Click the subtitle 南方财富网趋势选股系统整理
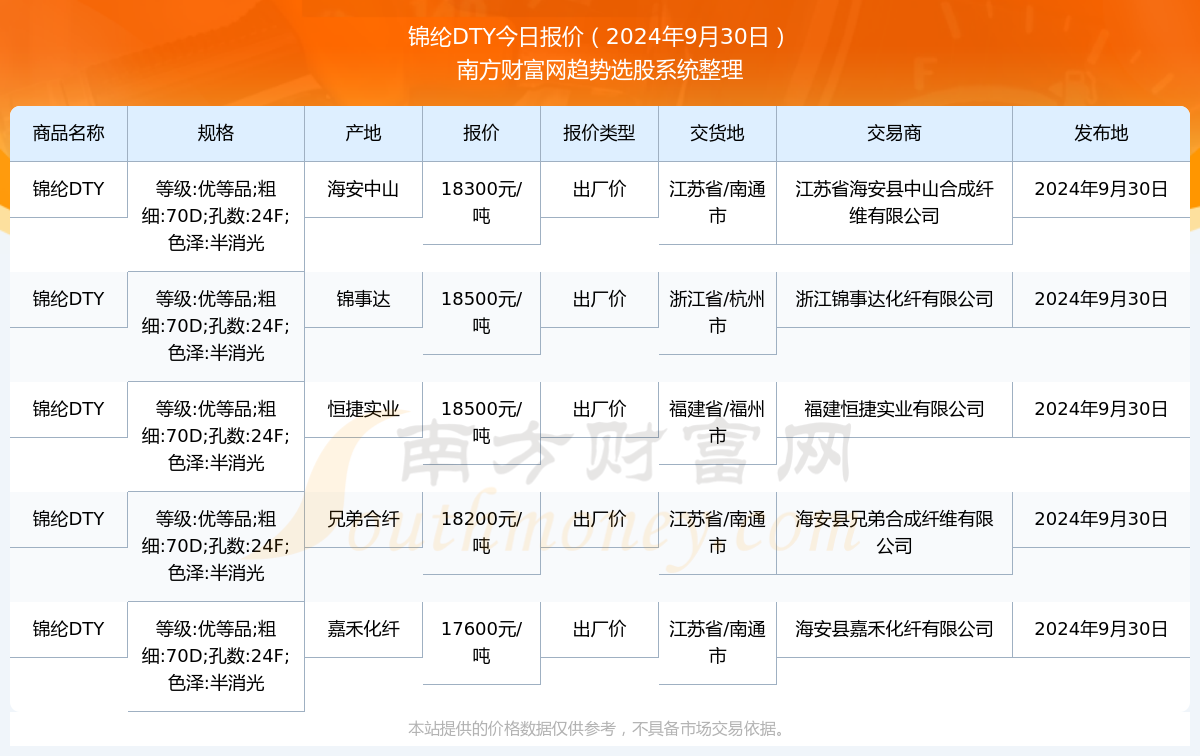The height and width of the screenshot is (756, 1200). [x=600, y=70]
